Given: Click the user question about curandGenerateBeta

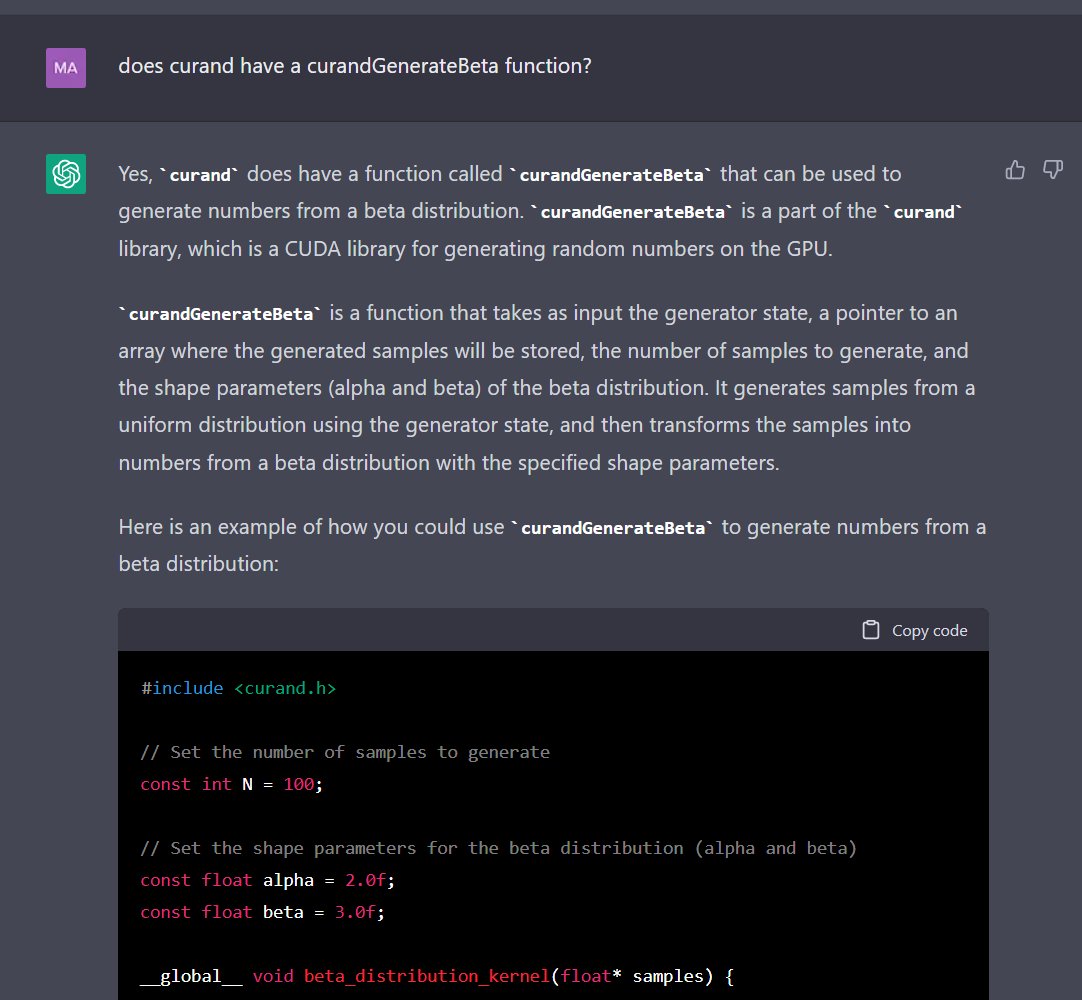Looking at the screenshot, I should point(355,66).
